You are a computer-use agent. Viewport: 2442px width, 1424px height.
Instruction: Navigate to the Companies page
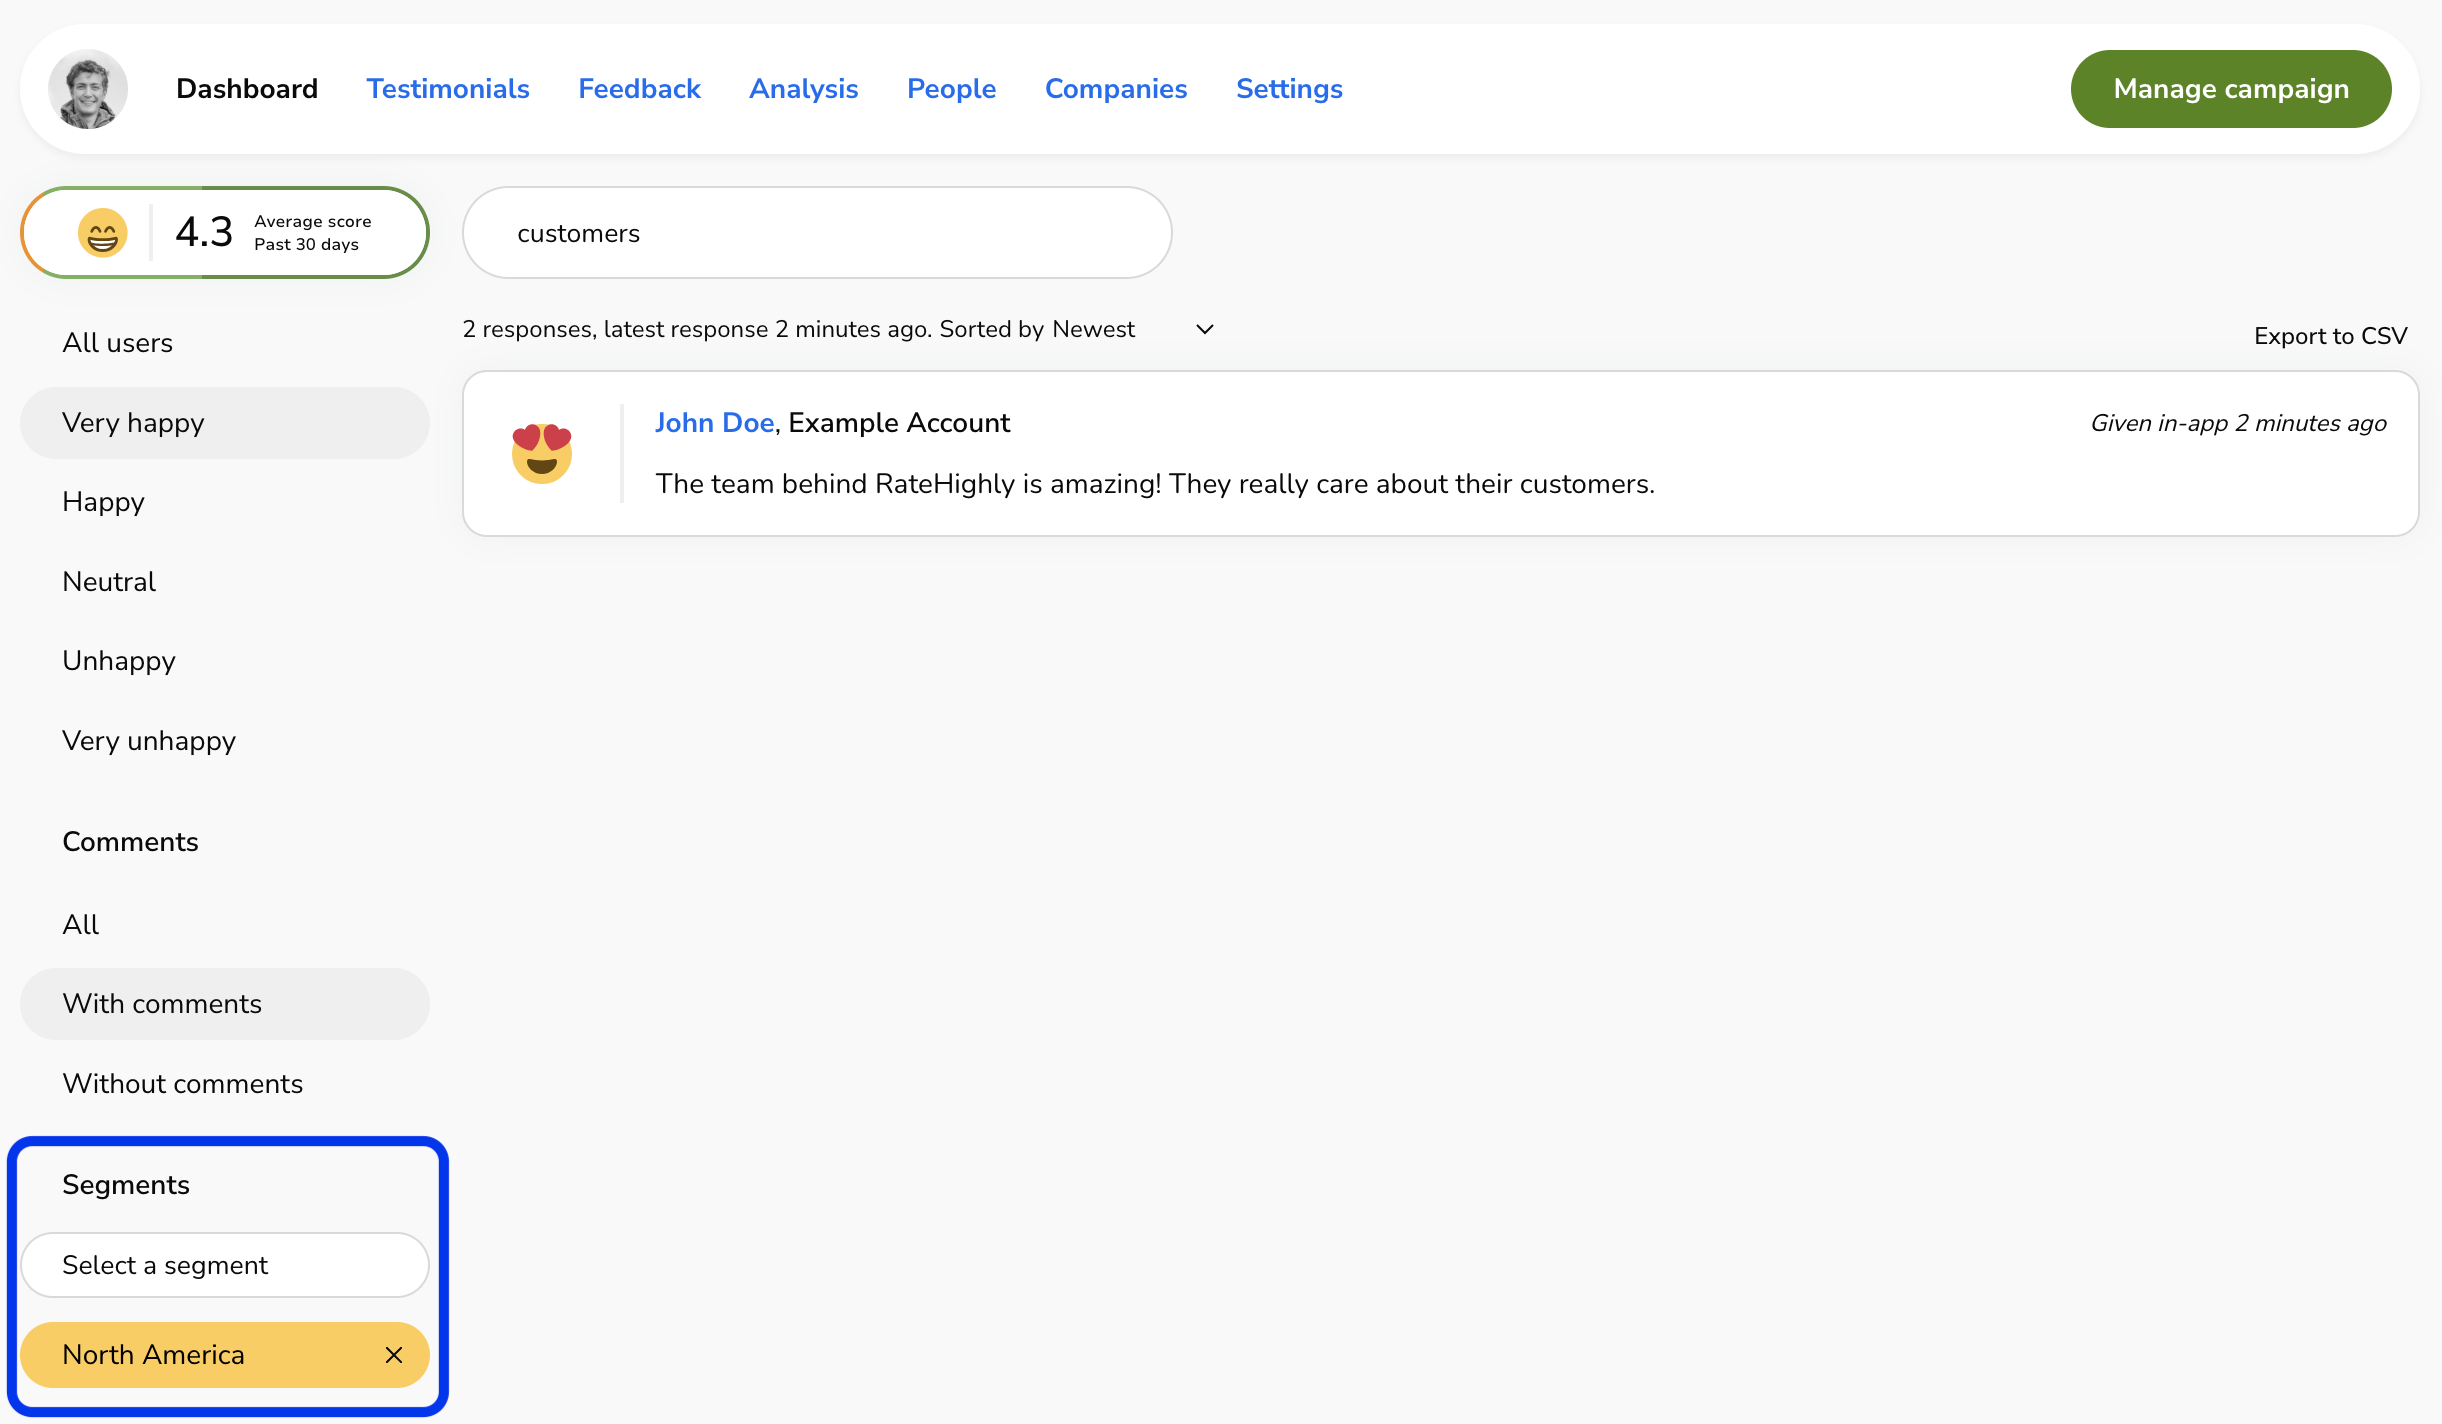(1115, 89)
